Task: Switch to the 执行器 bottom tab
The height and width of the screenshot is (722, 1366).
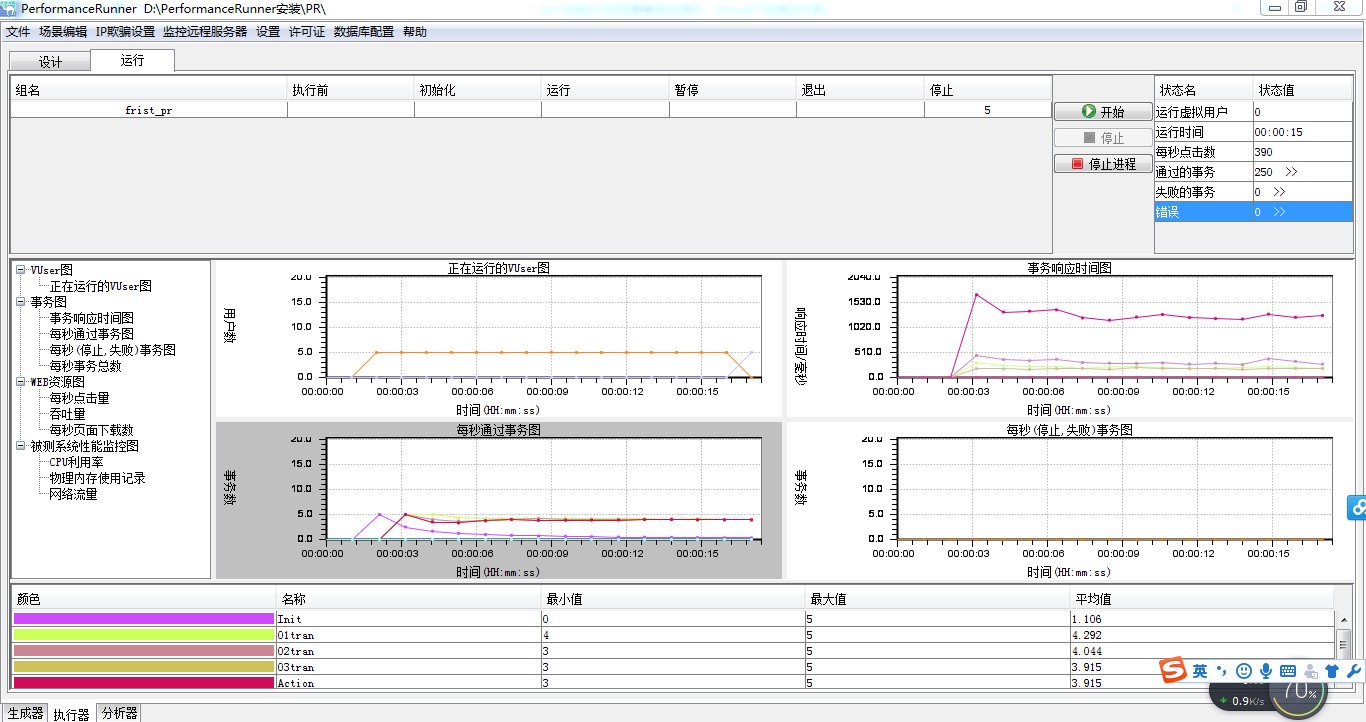Action: (x=71, y=714)
